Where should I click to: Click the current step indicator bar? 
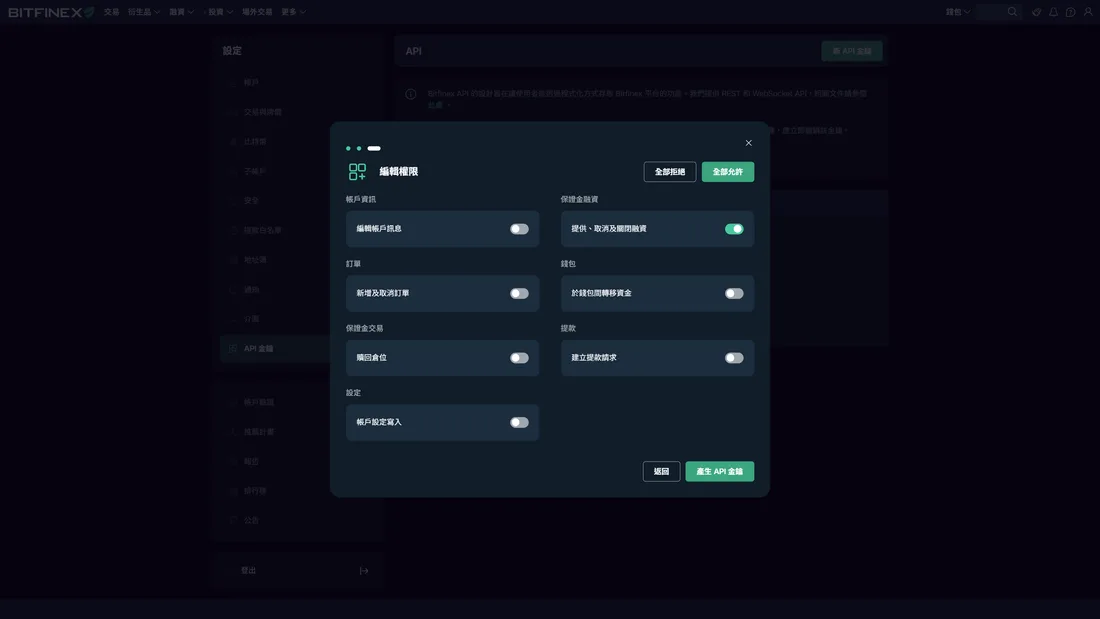(x=374, y=149)
